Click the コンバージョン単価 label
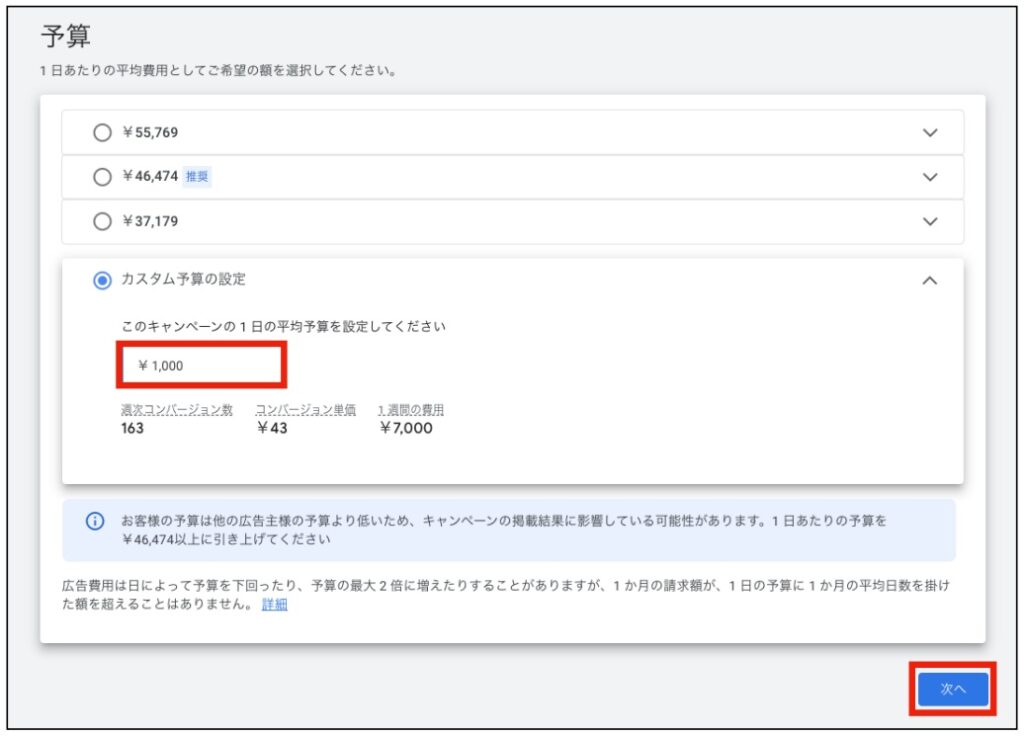The width and height of the screenshot is (1024, 736). (305, 410)
